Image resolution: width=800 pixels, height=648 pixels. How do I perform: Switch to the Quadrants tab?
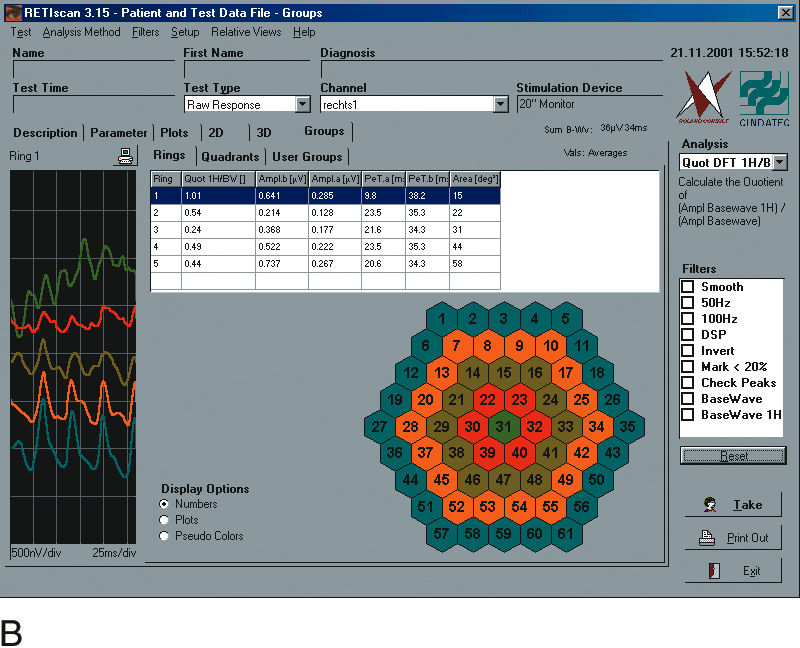pos(230,156)
